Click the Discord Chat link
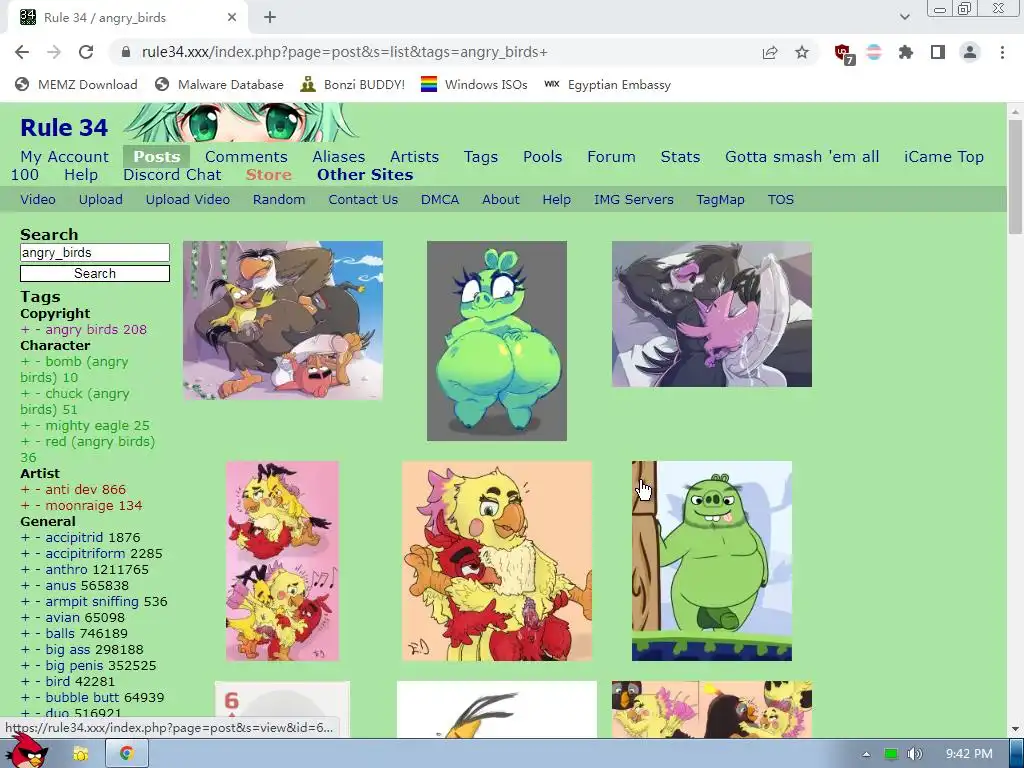Image resolution: width=1024 pixels, height=768 pixels. tap(172, 175)
